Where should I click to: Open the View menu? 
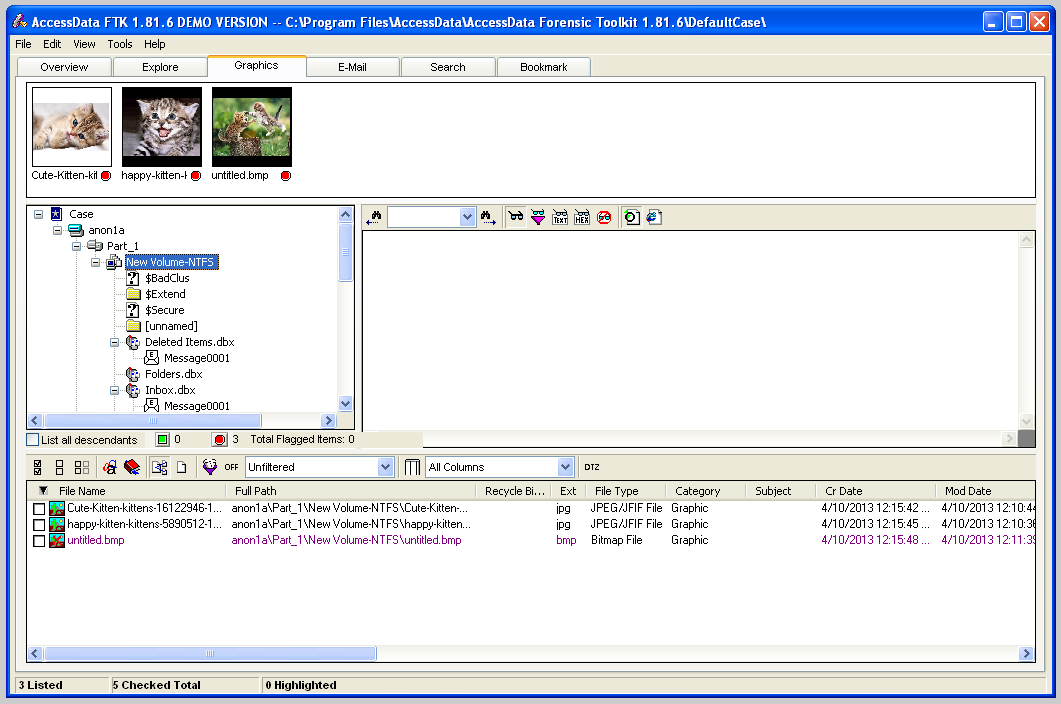84,44
